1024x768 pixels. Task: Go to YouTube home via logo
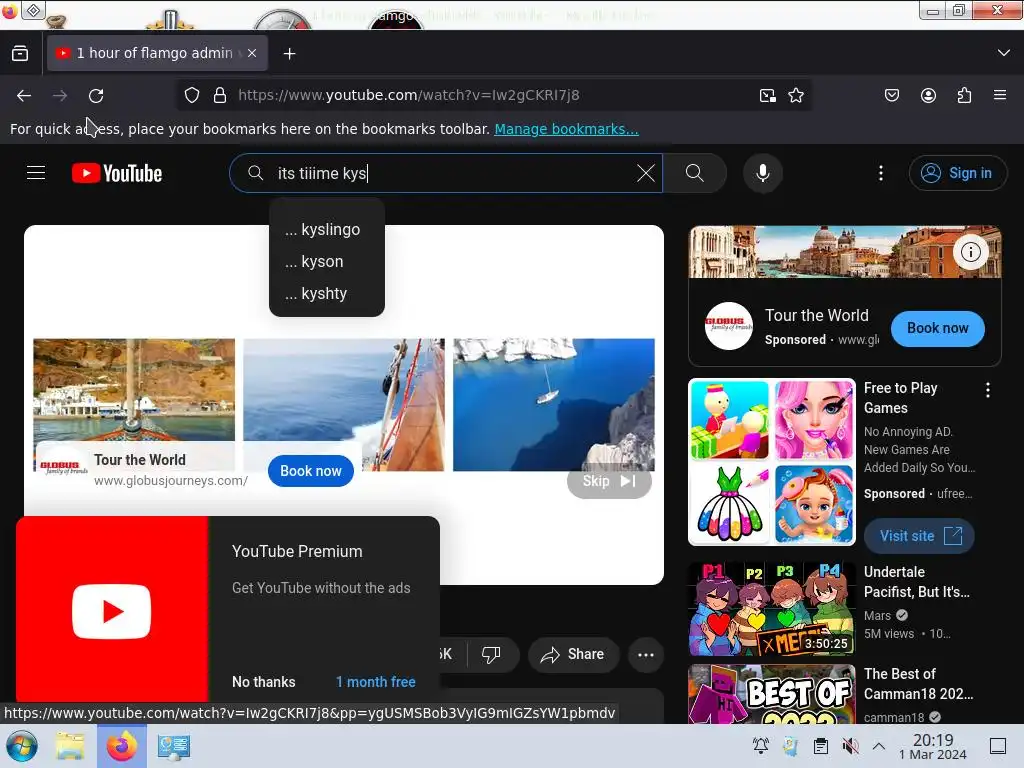117,173
